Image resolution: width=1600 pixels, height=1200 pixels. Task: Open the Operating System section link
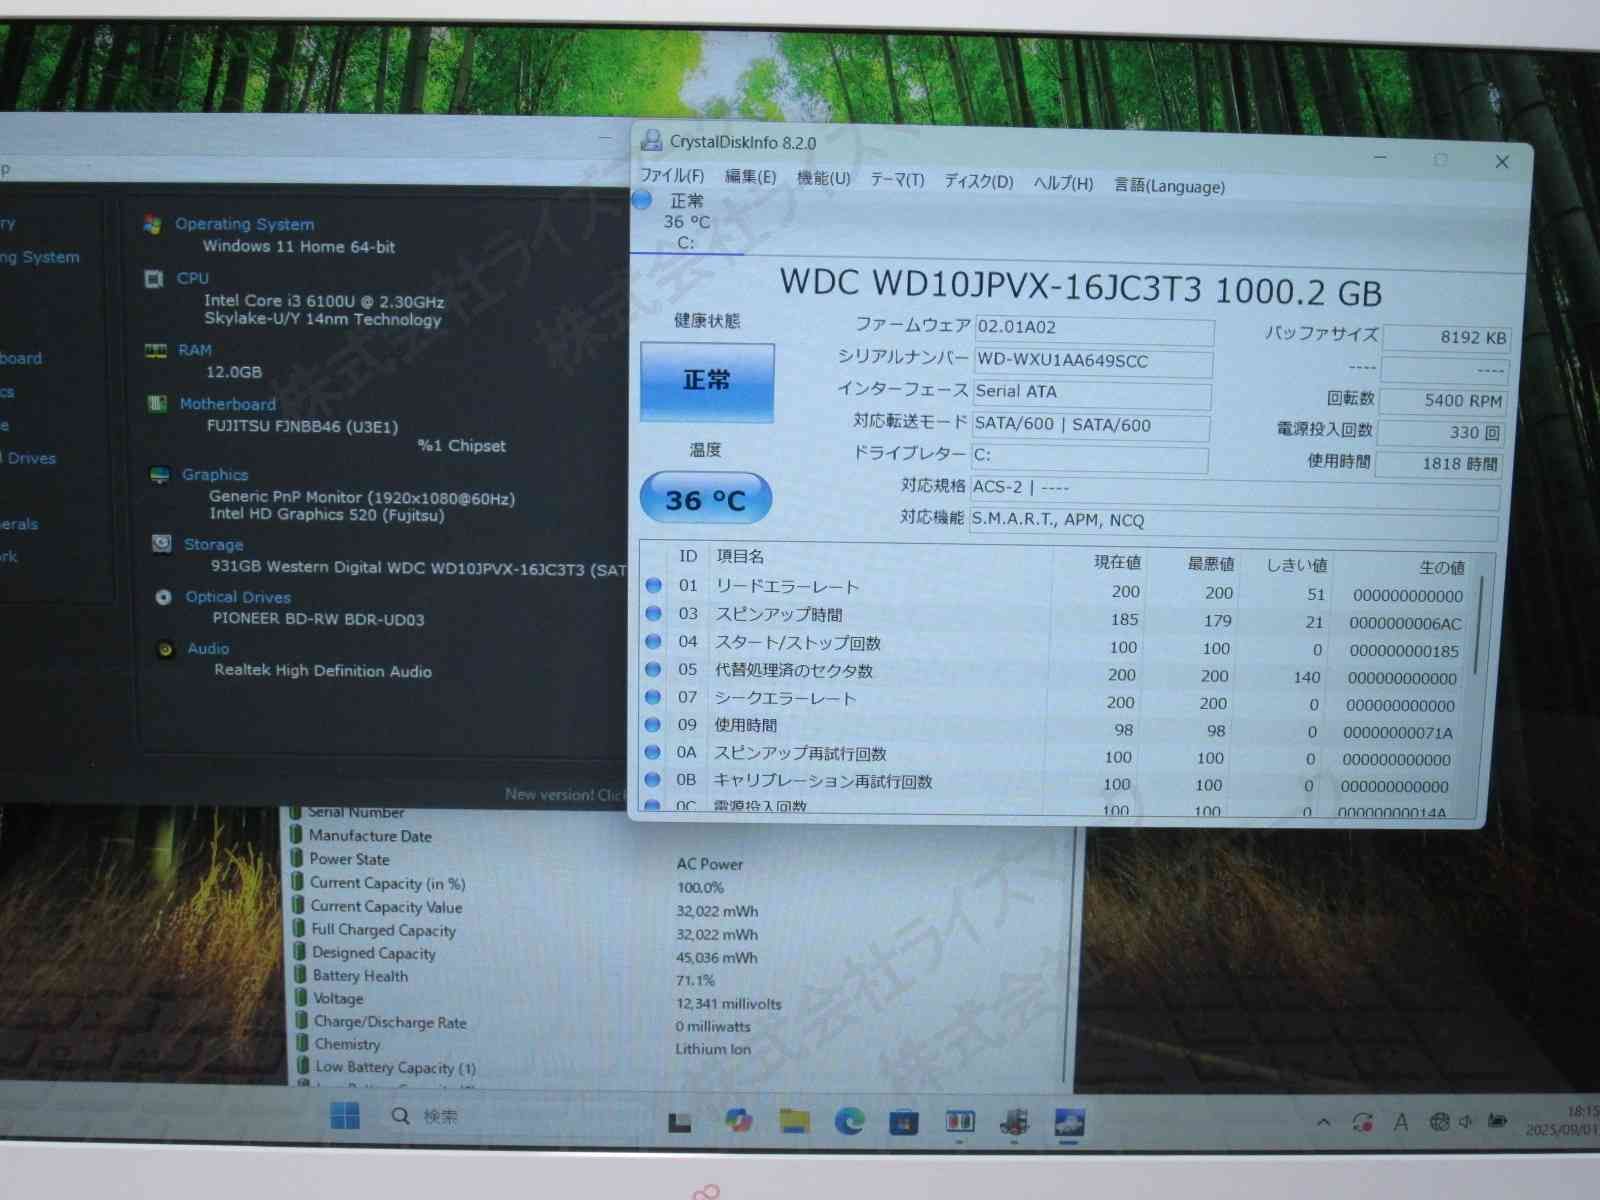pos(245,224)
